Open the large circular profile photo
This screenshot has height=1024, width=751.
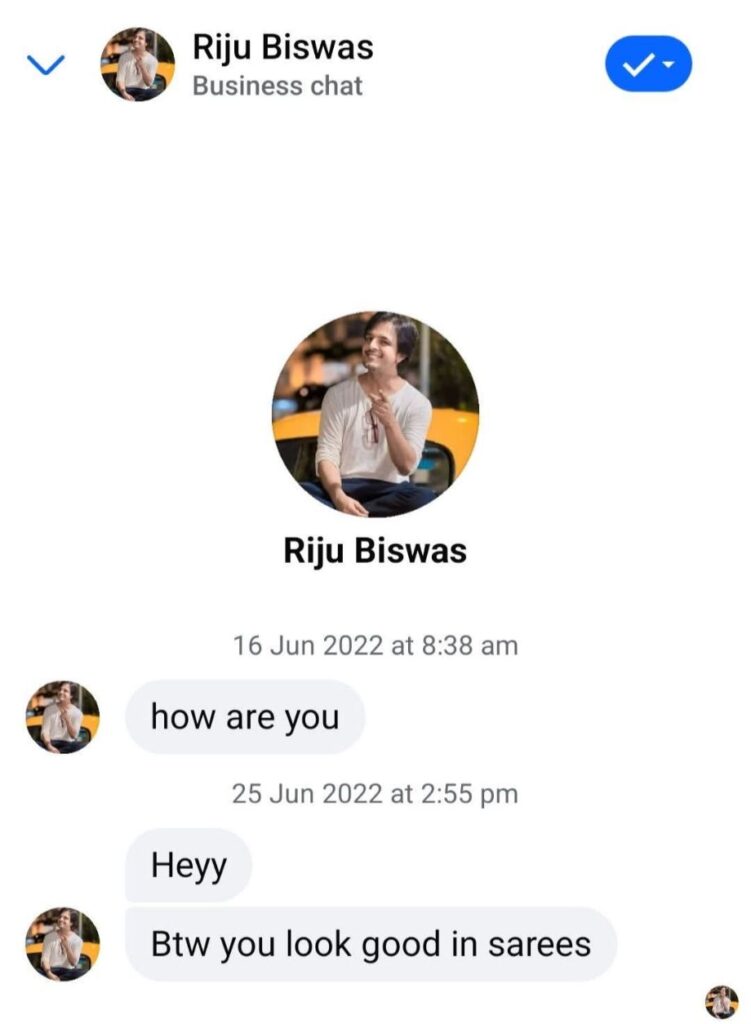(x=375, y=413)
